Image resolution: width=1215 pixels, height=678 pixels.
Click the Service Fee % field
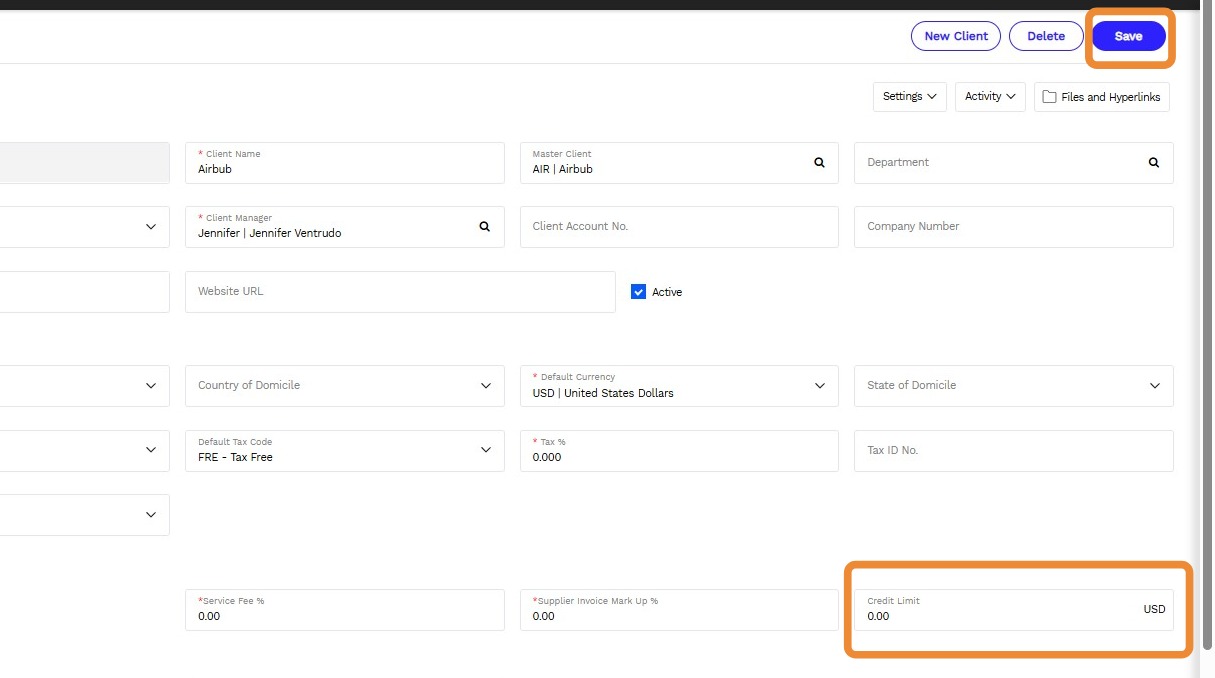coord(345,610)
